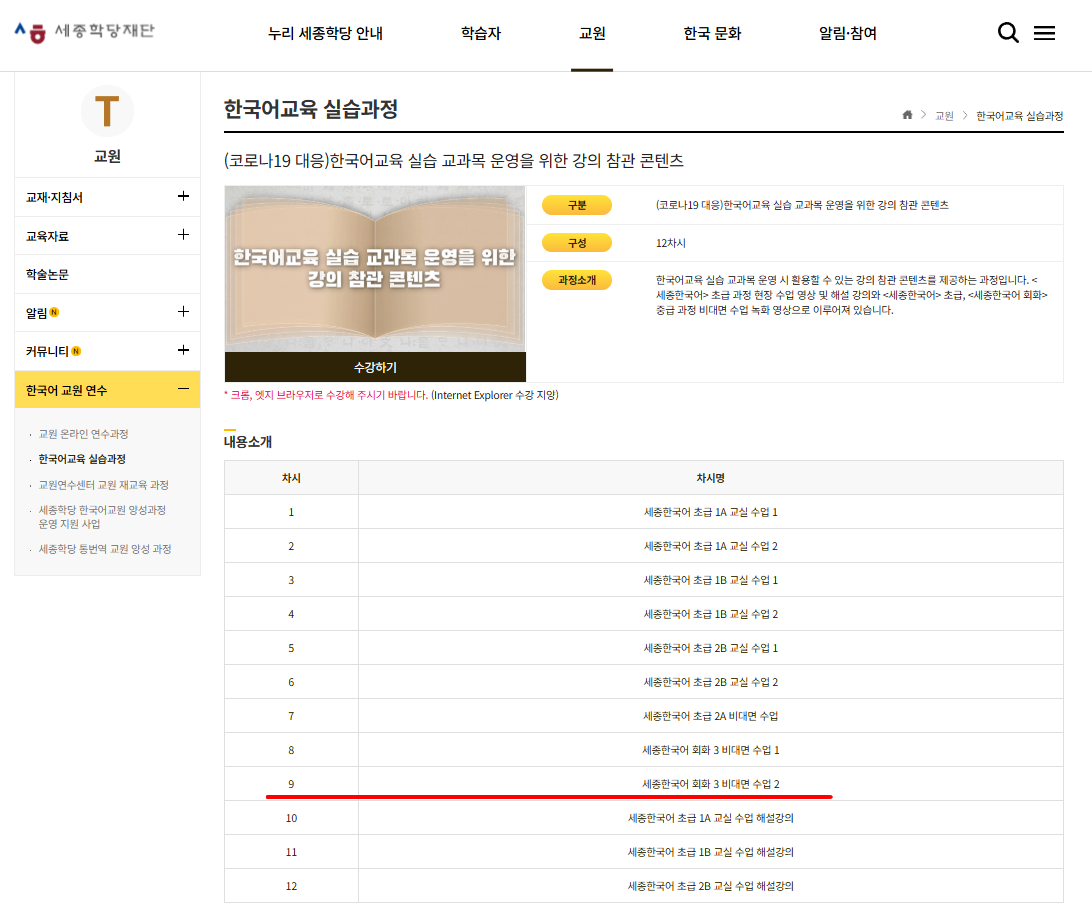1092x924 pixels.
Task: Click the large T 교원 icon
Action: click(x=107, y=111)
